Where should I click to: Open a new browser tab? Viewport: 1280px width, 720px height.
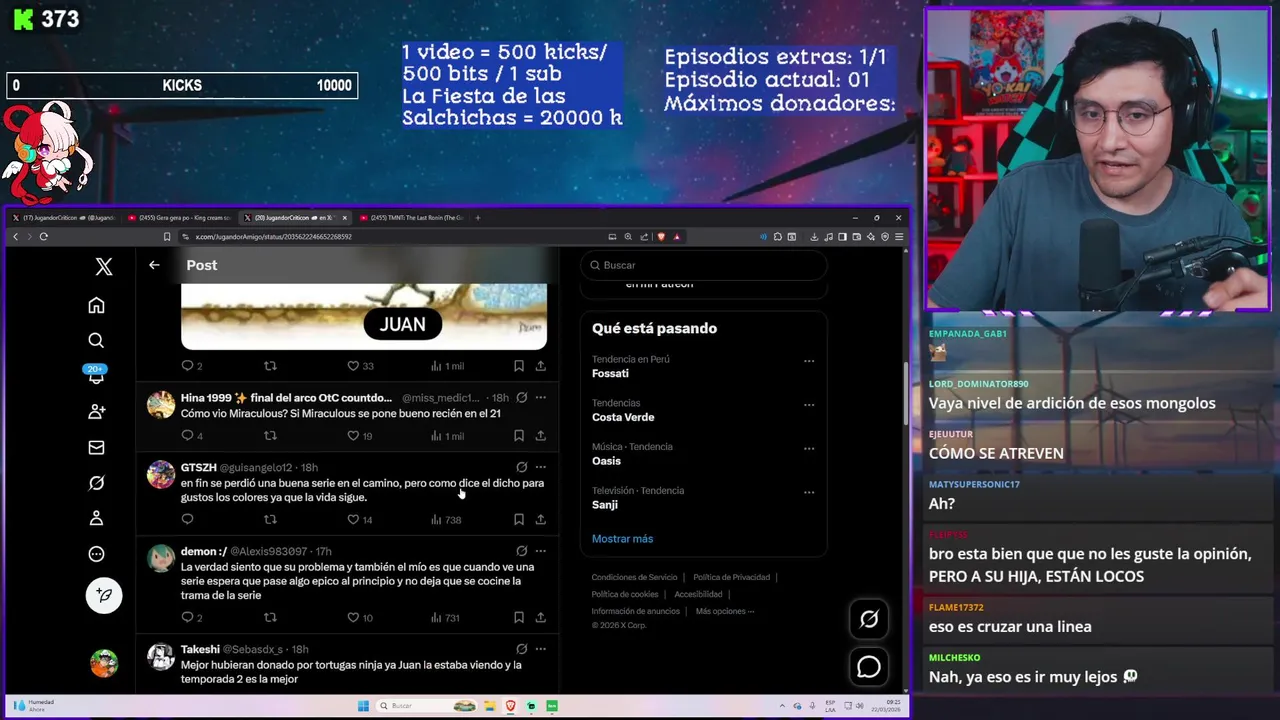[478, 217]
